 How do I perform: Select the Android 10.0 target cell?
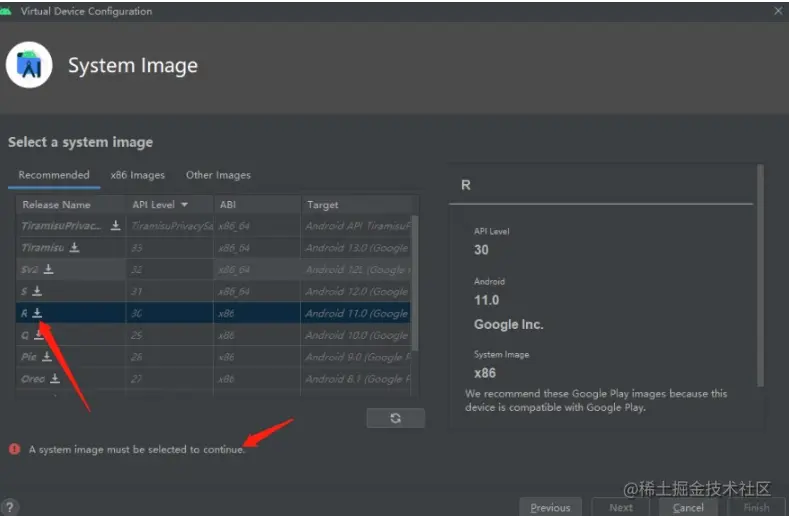tap(356, 335)
